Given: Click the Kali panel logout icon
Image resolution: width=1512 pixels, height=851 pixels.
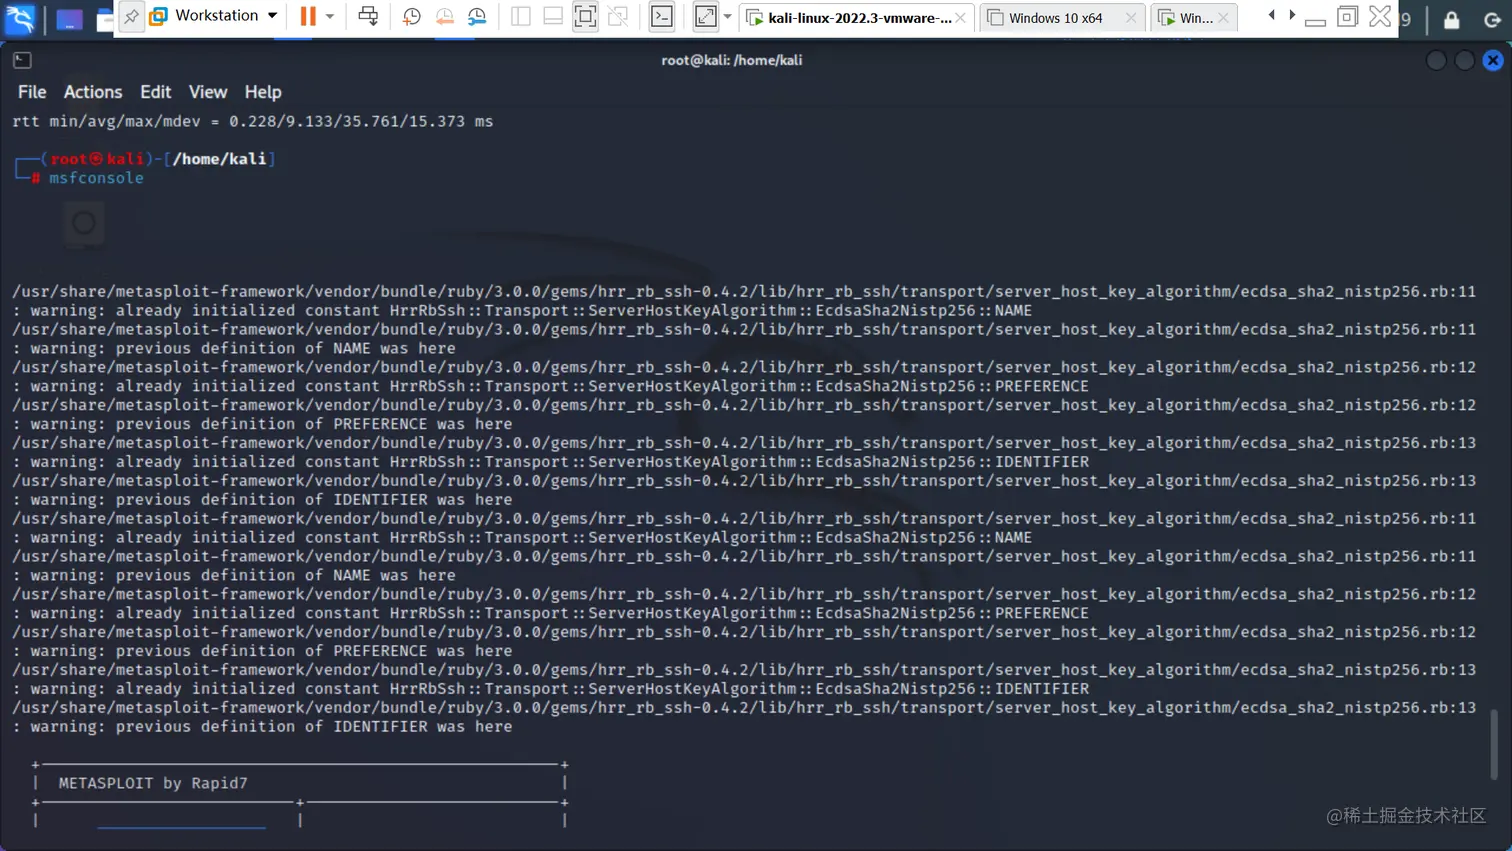Looking at the screenshot, I should point(1492,18).
